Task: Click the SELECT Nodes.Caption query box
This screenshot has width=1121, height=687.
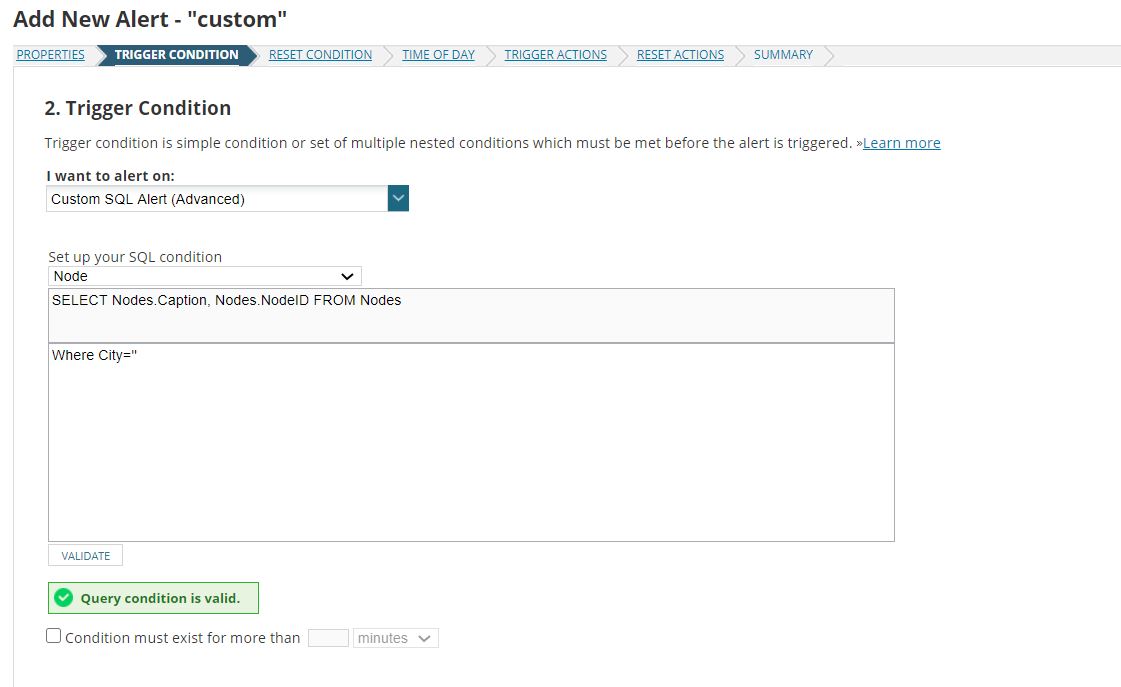Action: tap(470, 315)
